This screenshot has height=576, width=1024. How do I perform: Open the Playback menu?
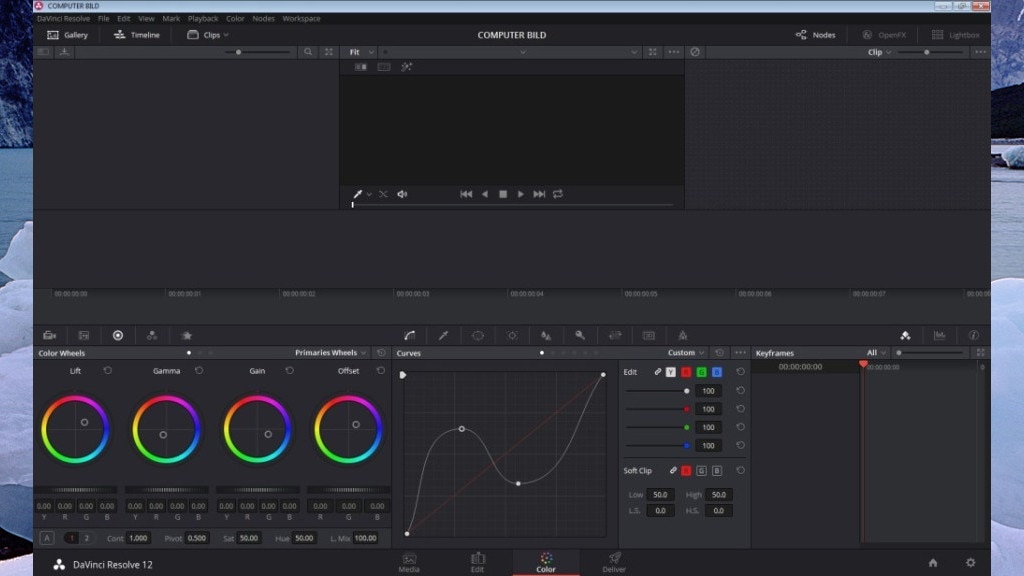coord(203,18)
